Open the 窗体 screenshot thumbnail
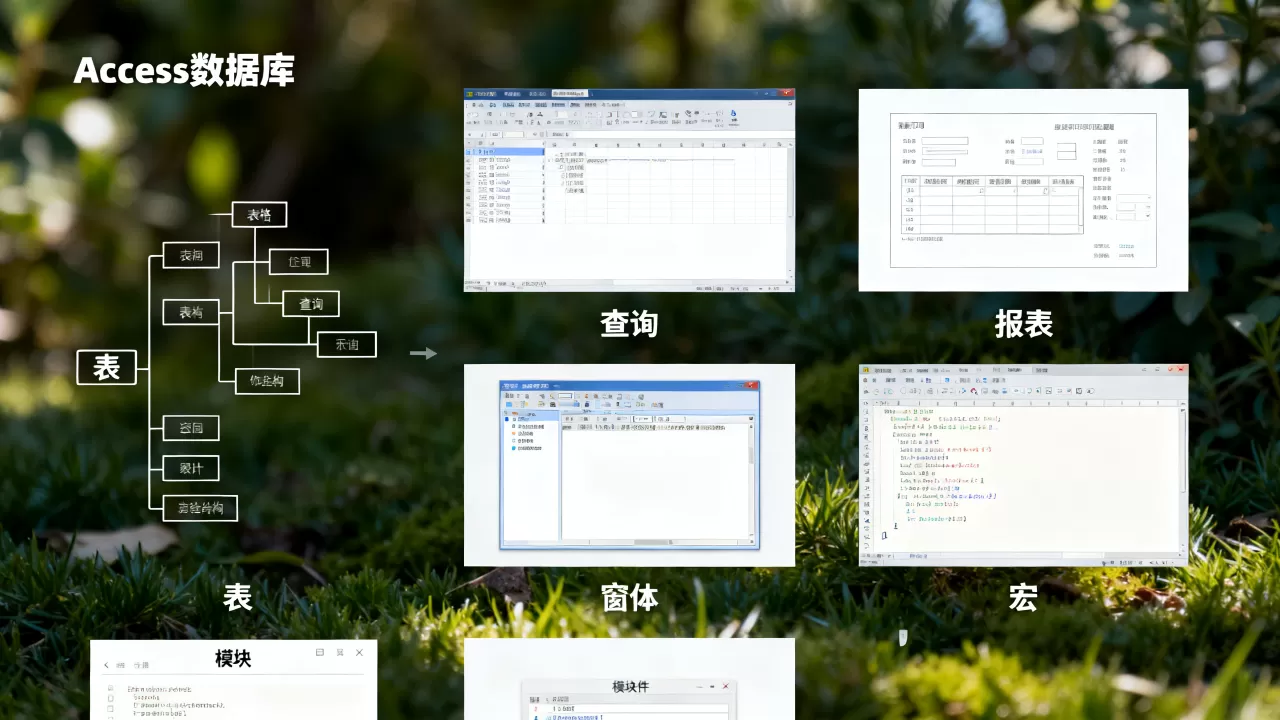Image resolution: width=1280 pixels, height=720 pixels. 629,465
